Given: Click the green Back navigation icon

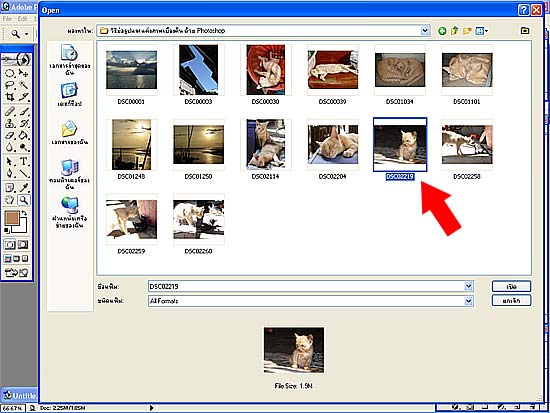Looking at the screenshot, I should (442, 31).
